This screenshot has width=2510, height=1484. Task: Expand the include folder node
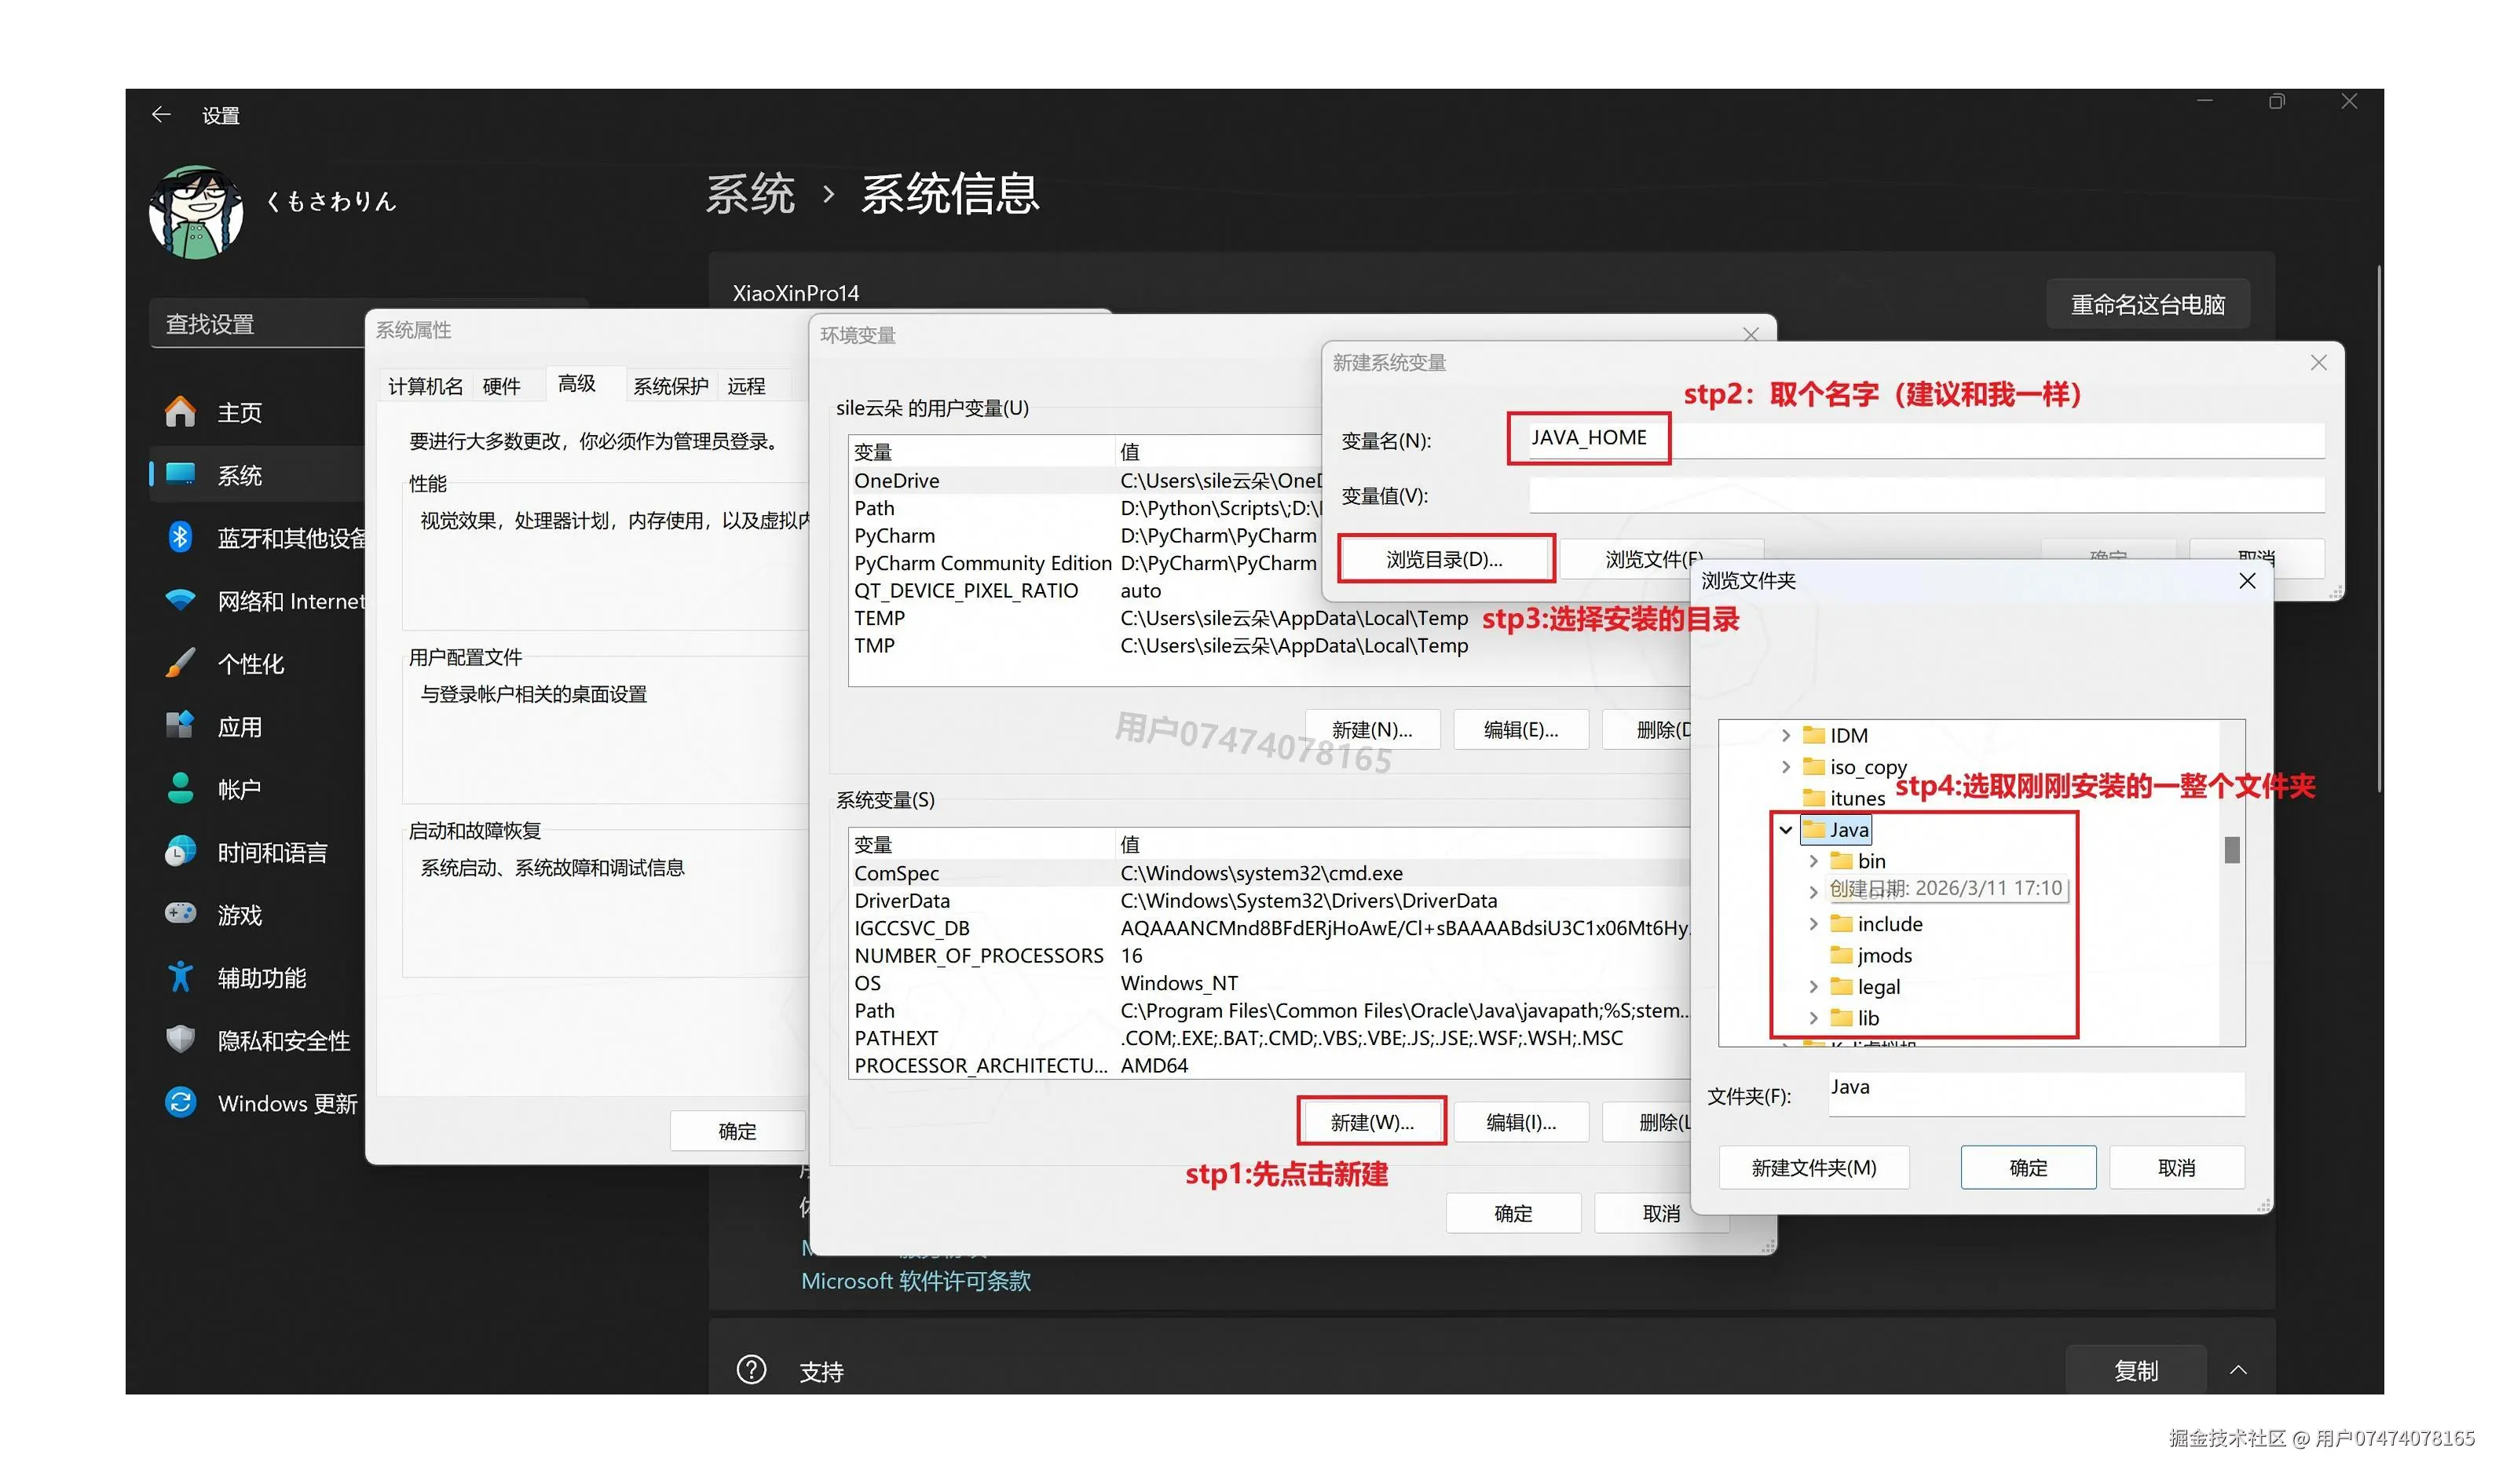(x=1813, y=923)
